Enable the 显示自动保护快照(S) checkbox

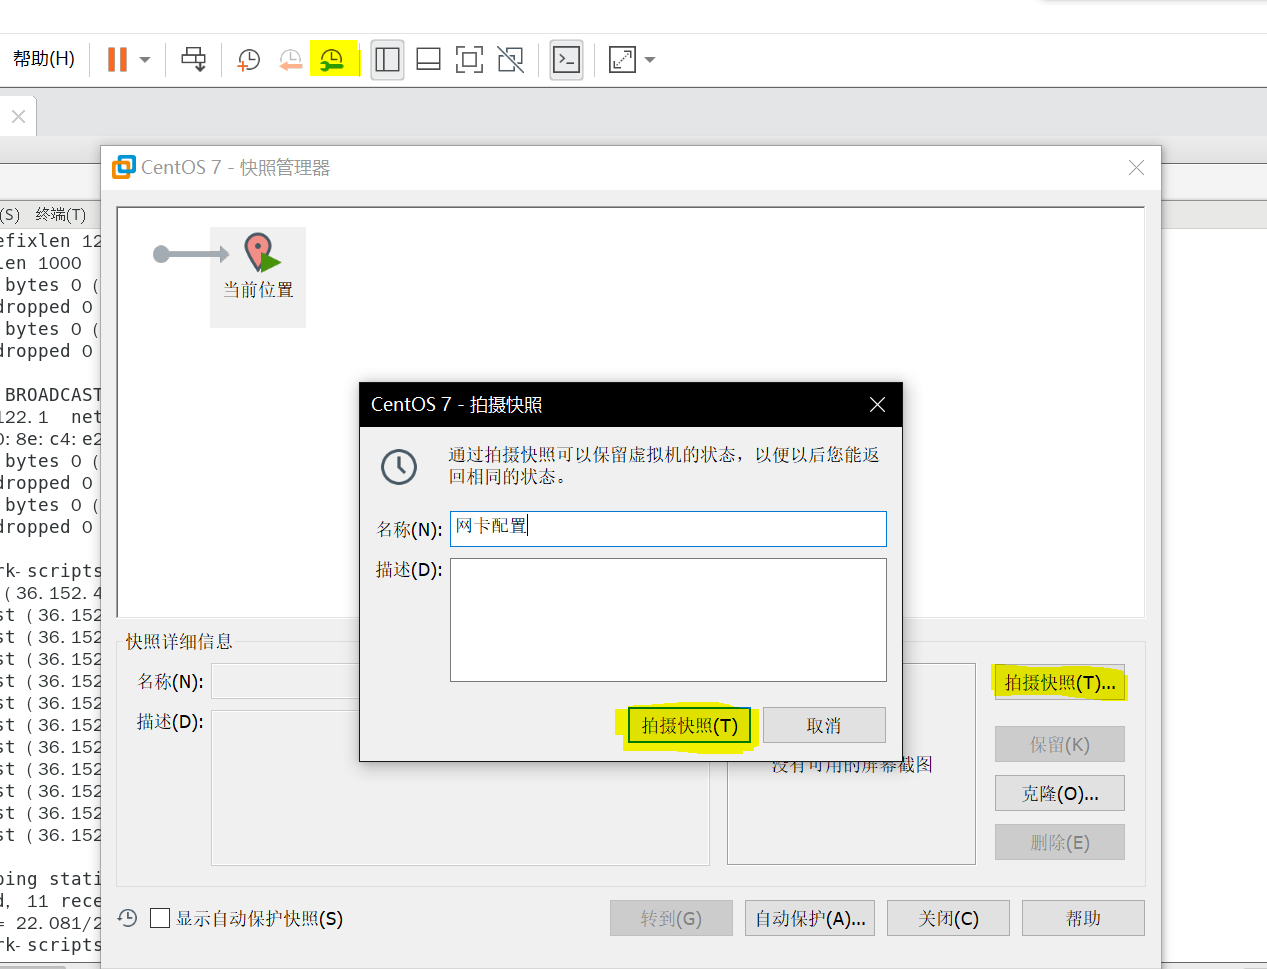tap(160, 918)
